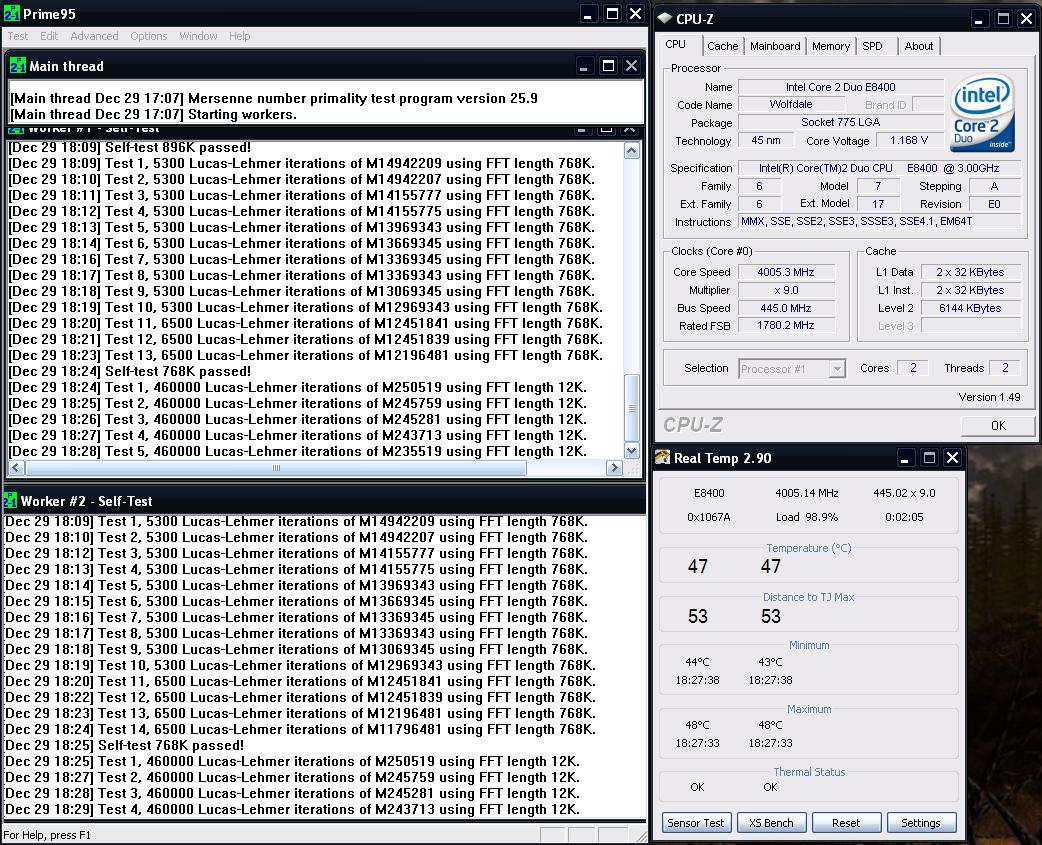Click the Worker #1 scroll up arrow
The height and width of the screenshot is (845, 1042).
[x=631, y=151]
